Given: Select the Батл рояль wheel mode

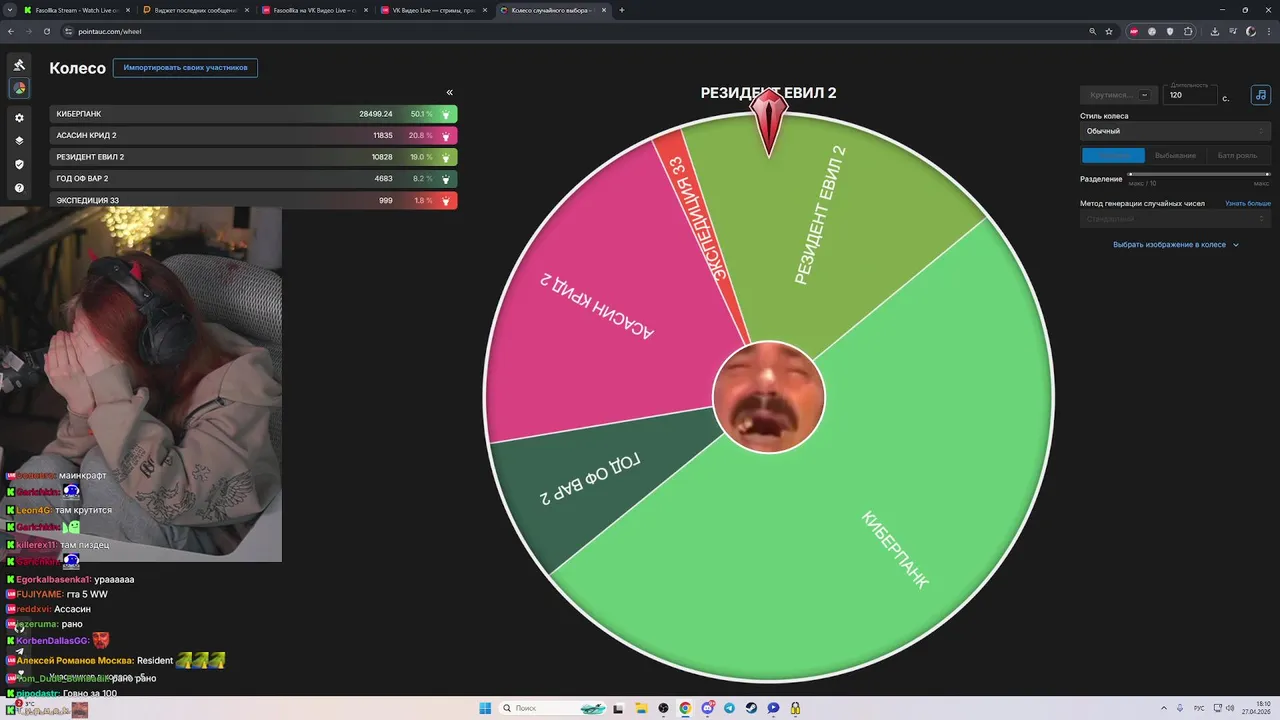Looking at the screenshot, I should coord(1238,155).
